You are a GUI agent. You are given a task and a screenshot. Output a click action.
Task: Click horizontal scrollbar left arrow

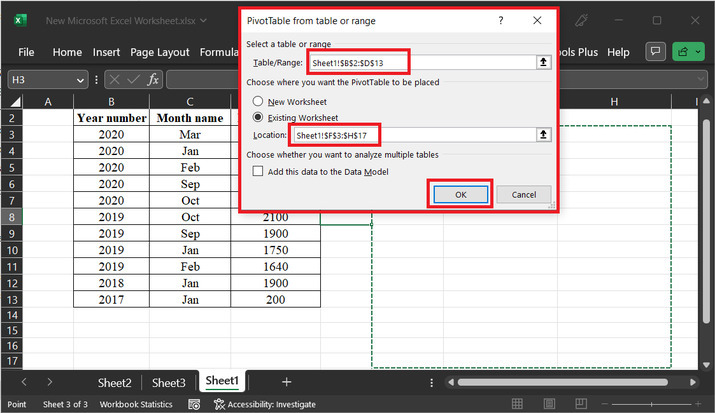click(451, 382)
